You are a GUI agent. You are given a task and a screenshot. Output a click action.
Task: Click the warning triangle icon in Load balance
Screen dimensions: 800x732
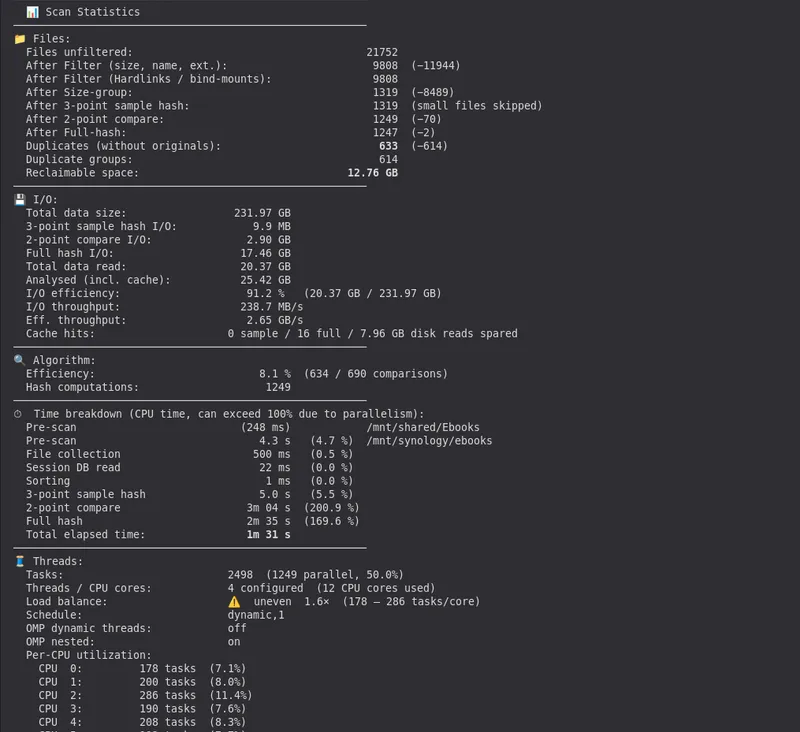[234, 601]
